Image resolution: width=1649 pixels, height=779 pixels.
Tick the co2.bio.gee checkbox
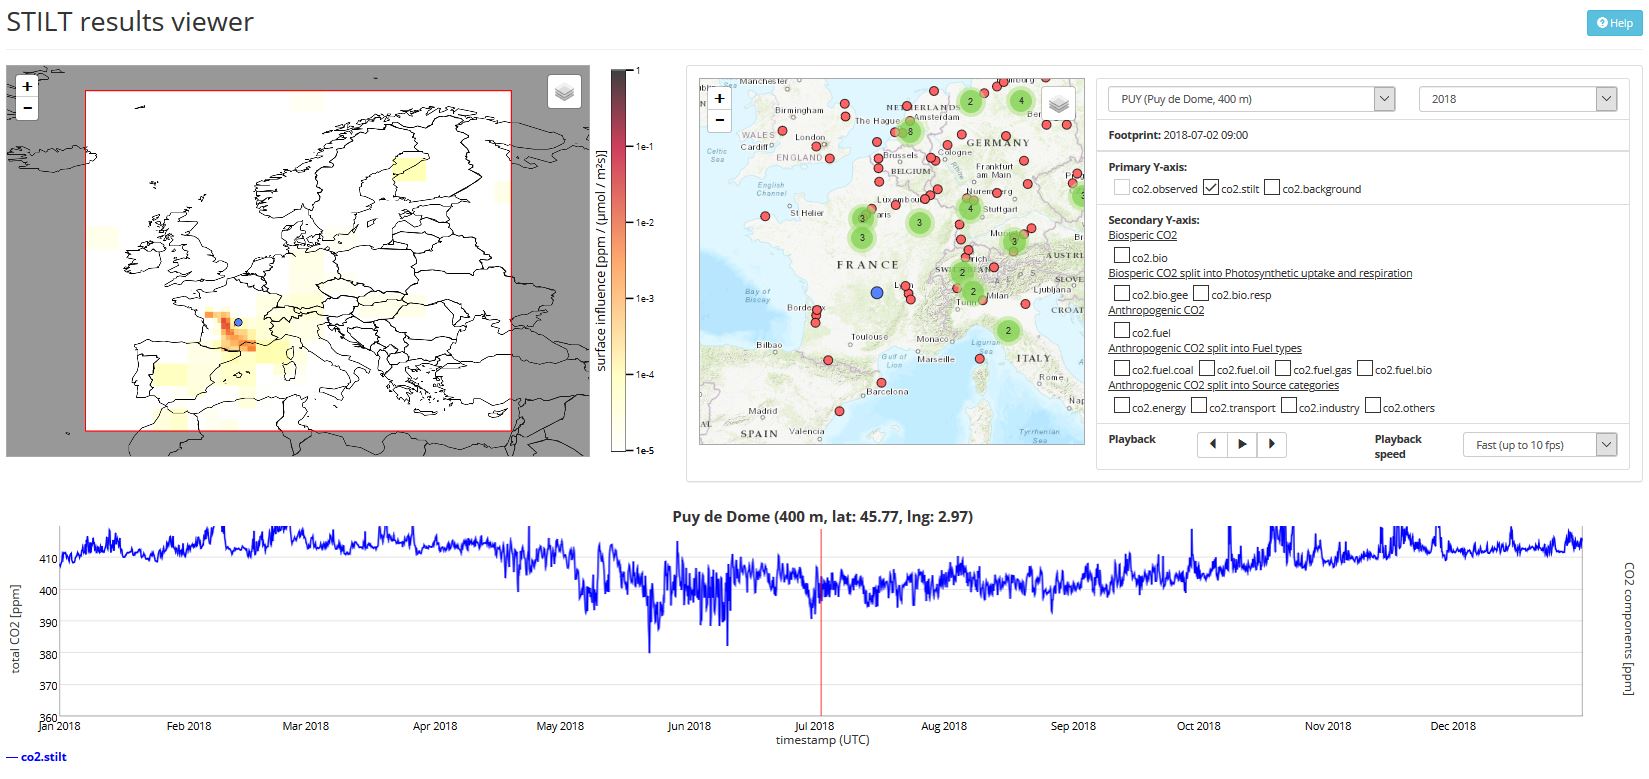tap(1122, 293)
